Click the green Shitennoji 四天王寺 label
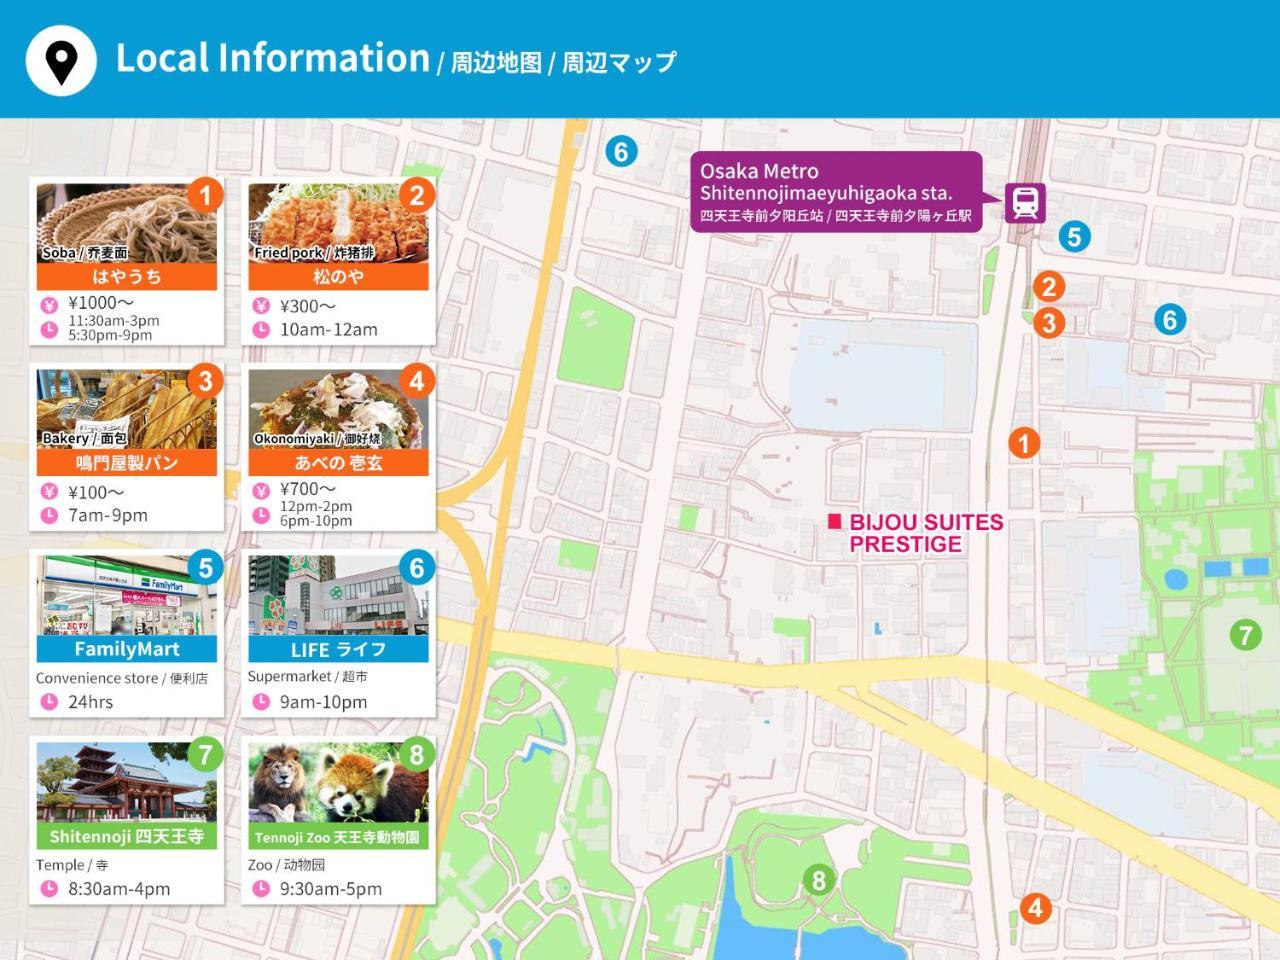The image size is (1280, 960). tap(127, 836)
